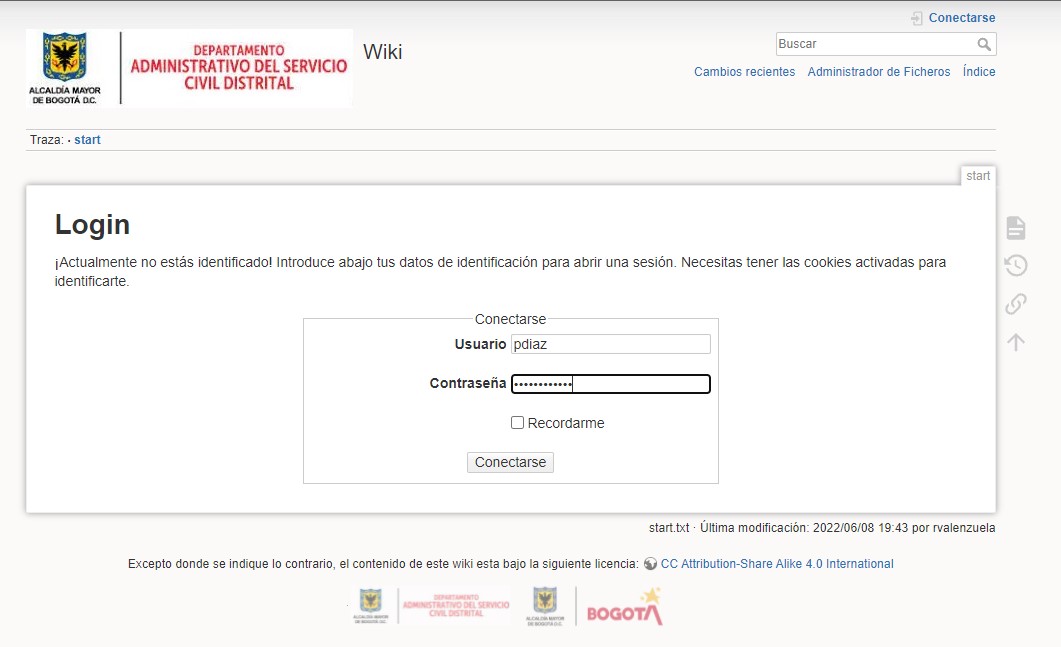Image resolution: width=1061 pixels, height=647 pixels.
Task: Click the login icon beside Conectarse at top
Action: (x=916, y=18)
